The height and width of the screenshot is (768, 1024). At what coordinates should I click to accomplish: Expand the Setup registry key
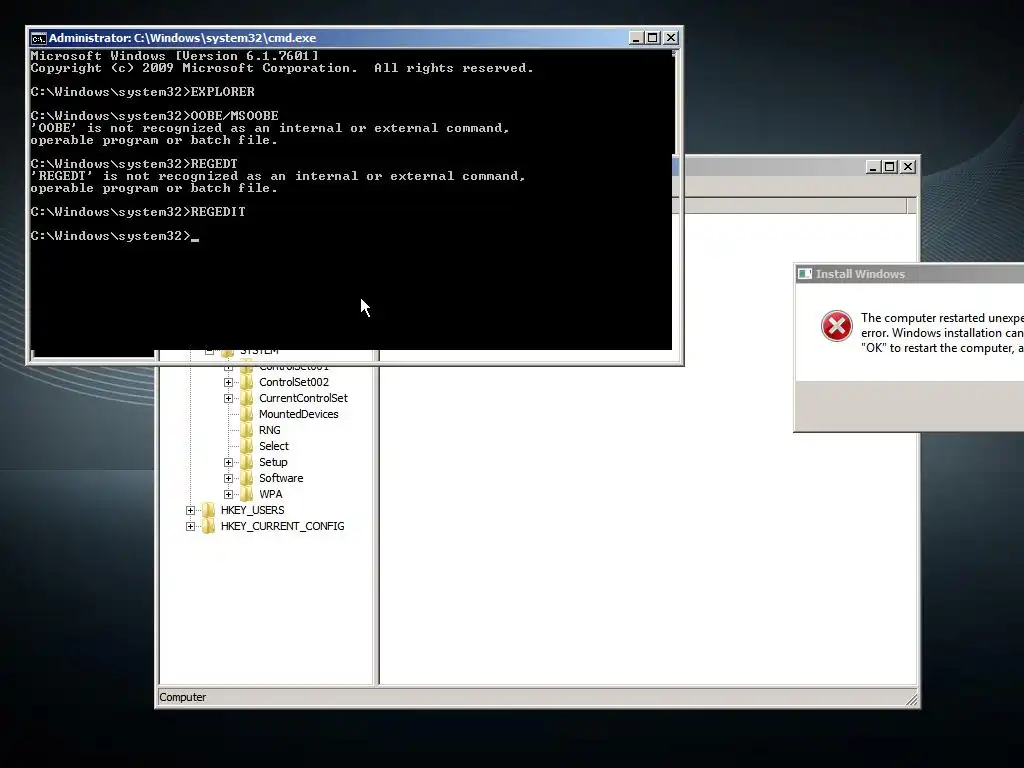228,462
